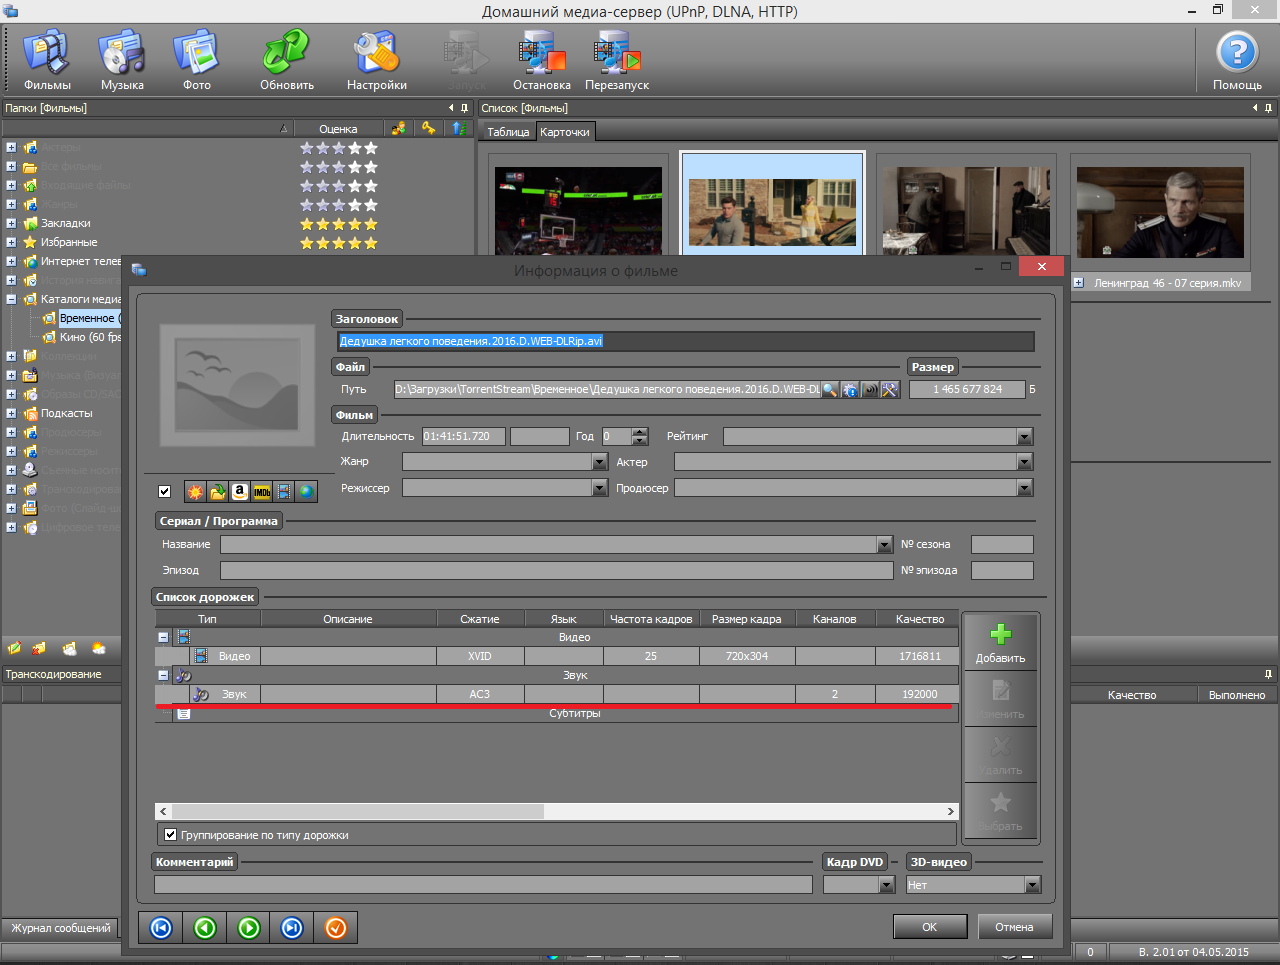Click the Amazon search icon under the poster

click(240, 492)
